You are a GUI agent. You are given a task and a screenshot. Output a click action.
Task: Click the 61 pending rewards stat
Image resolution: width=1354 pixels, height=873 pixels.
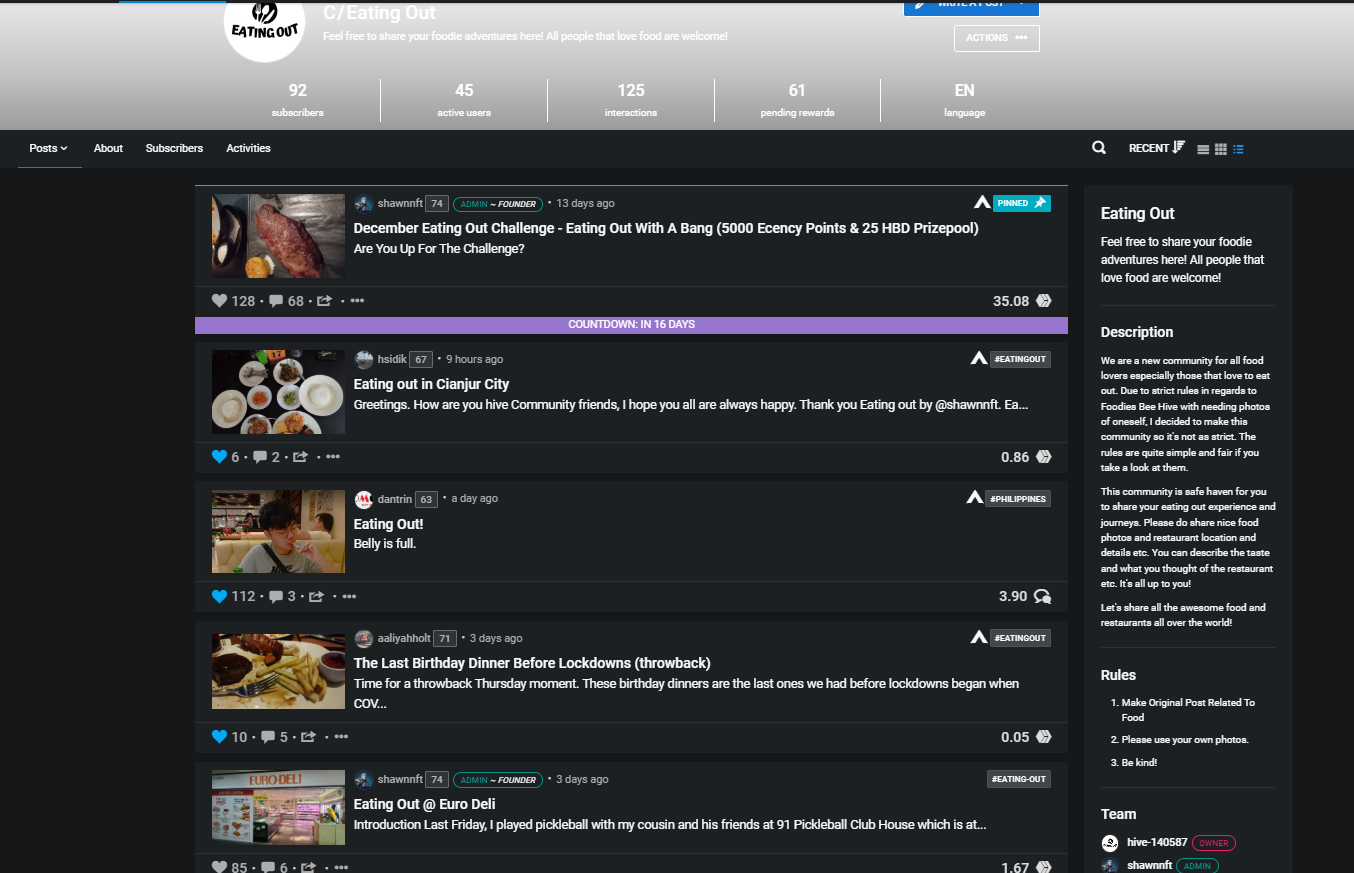797,100
